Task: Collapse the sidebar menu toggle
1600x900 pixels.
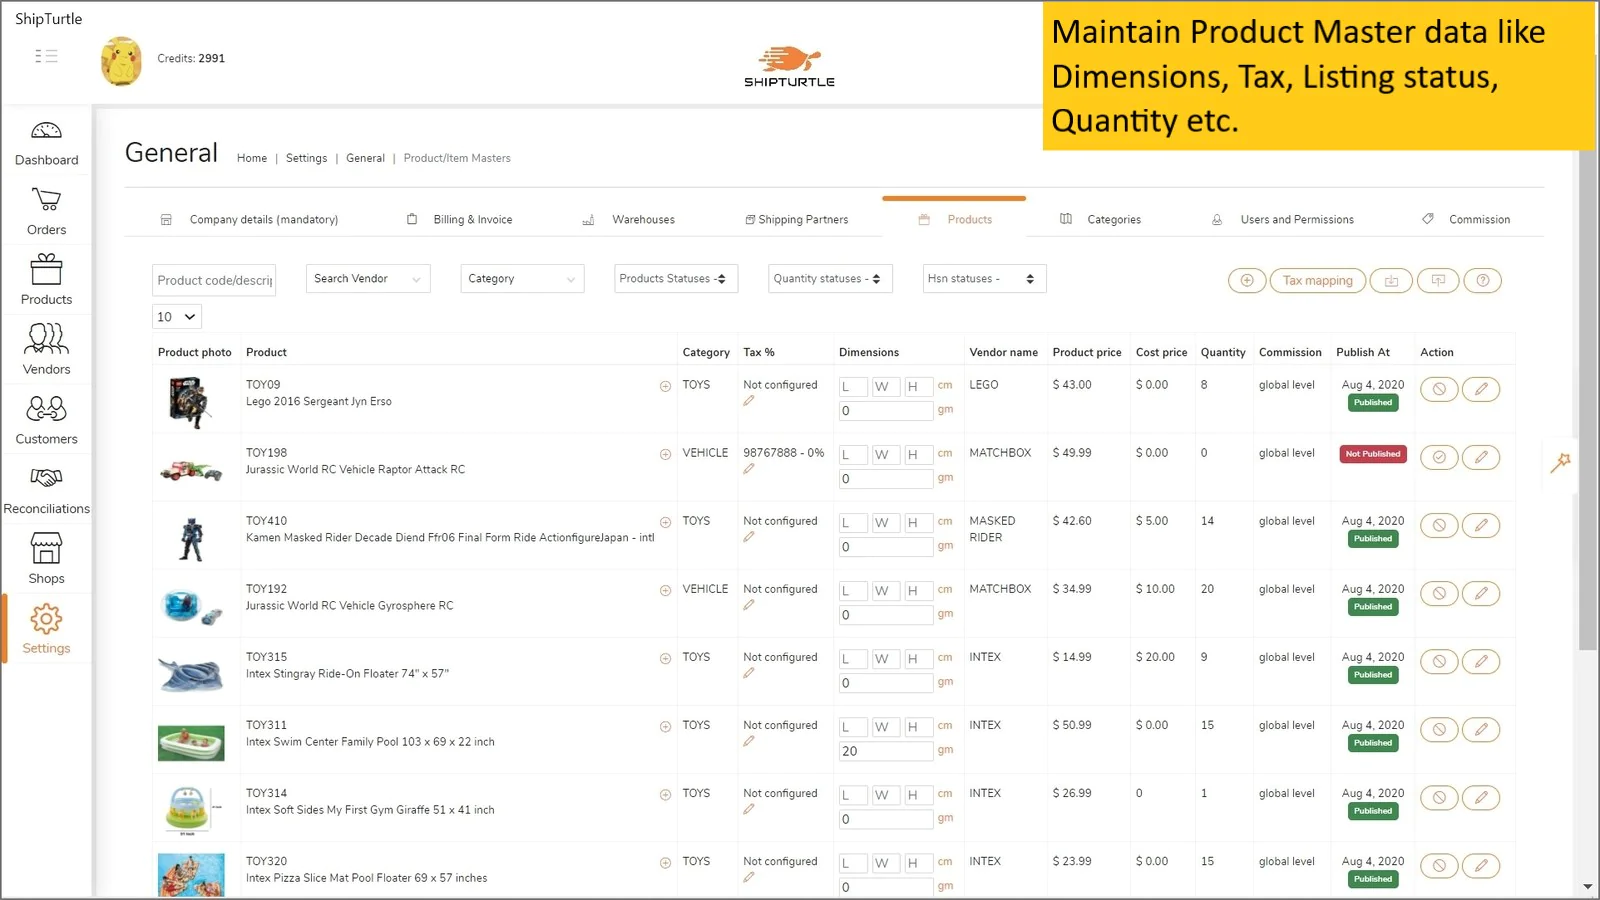Action: (x=46, y=56)
